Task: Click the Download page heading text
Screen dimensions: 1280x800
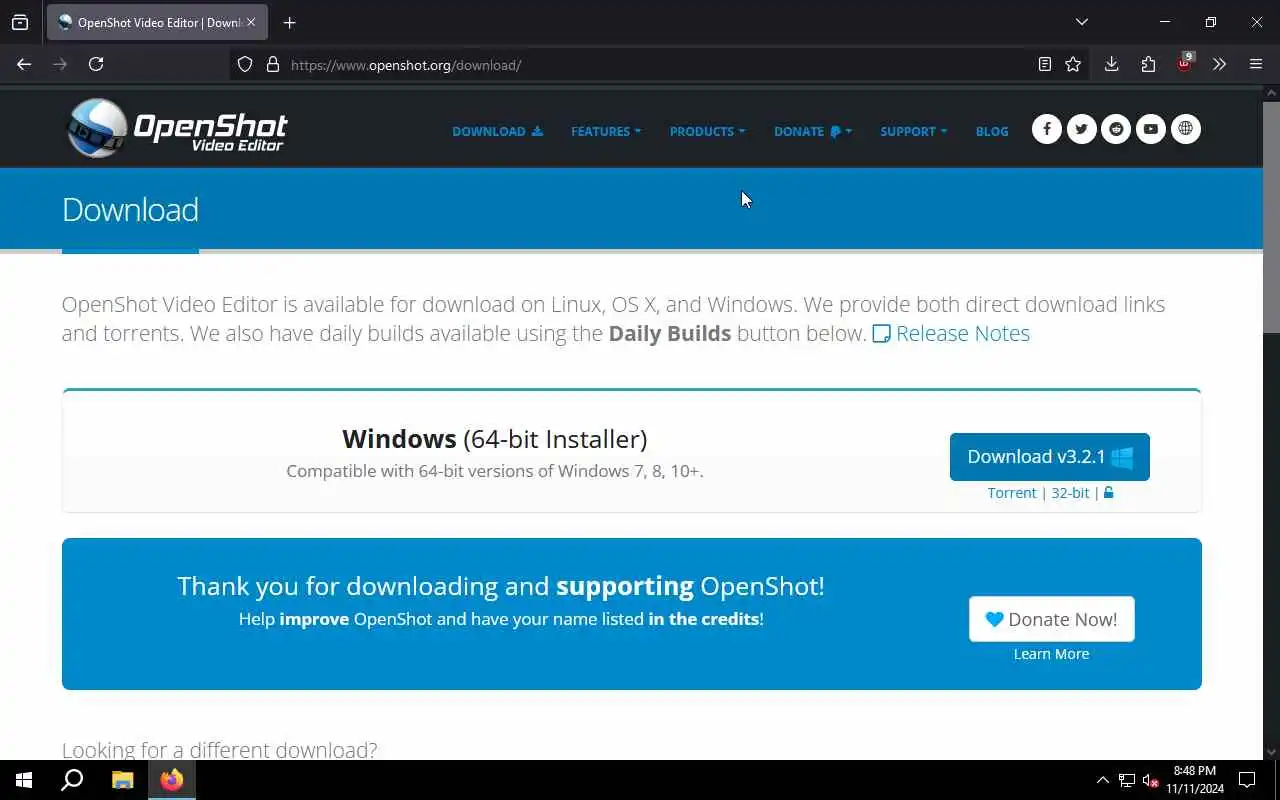Action: coord(130,210)
